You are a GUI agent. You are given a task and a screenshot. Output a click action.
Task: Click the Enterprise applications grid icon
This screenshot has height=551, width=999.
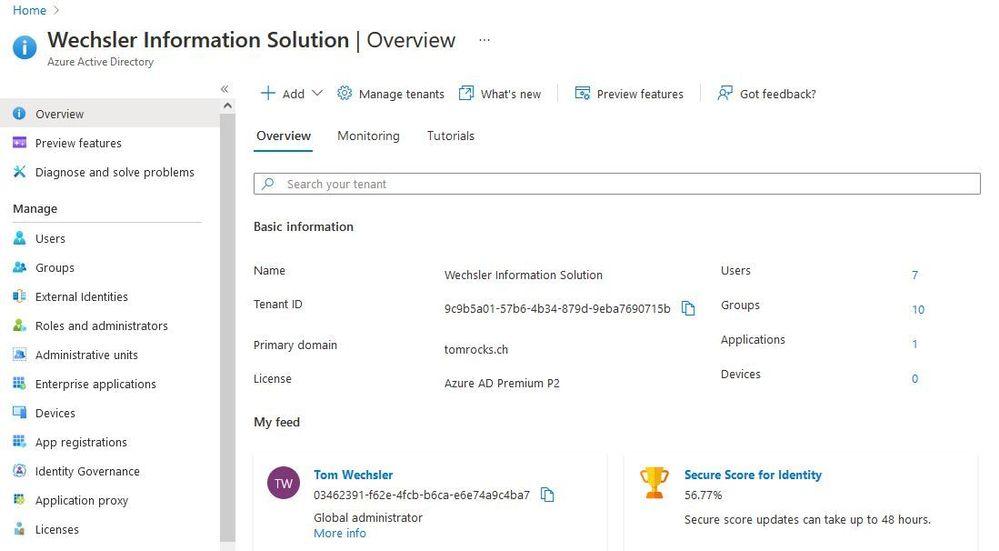click(x=19, y=384)
